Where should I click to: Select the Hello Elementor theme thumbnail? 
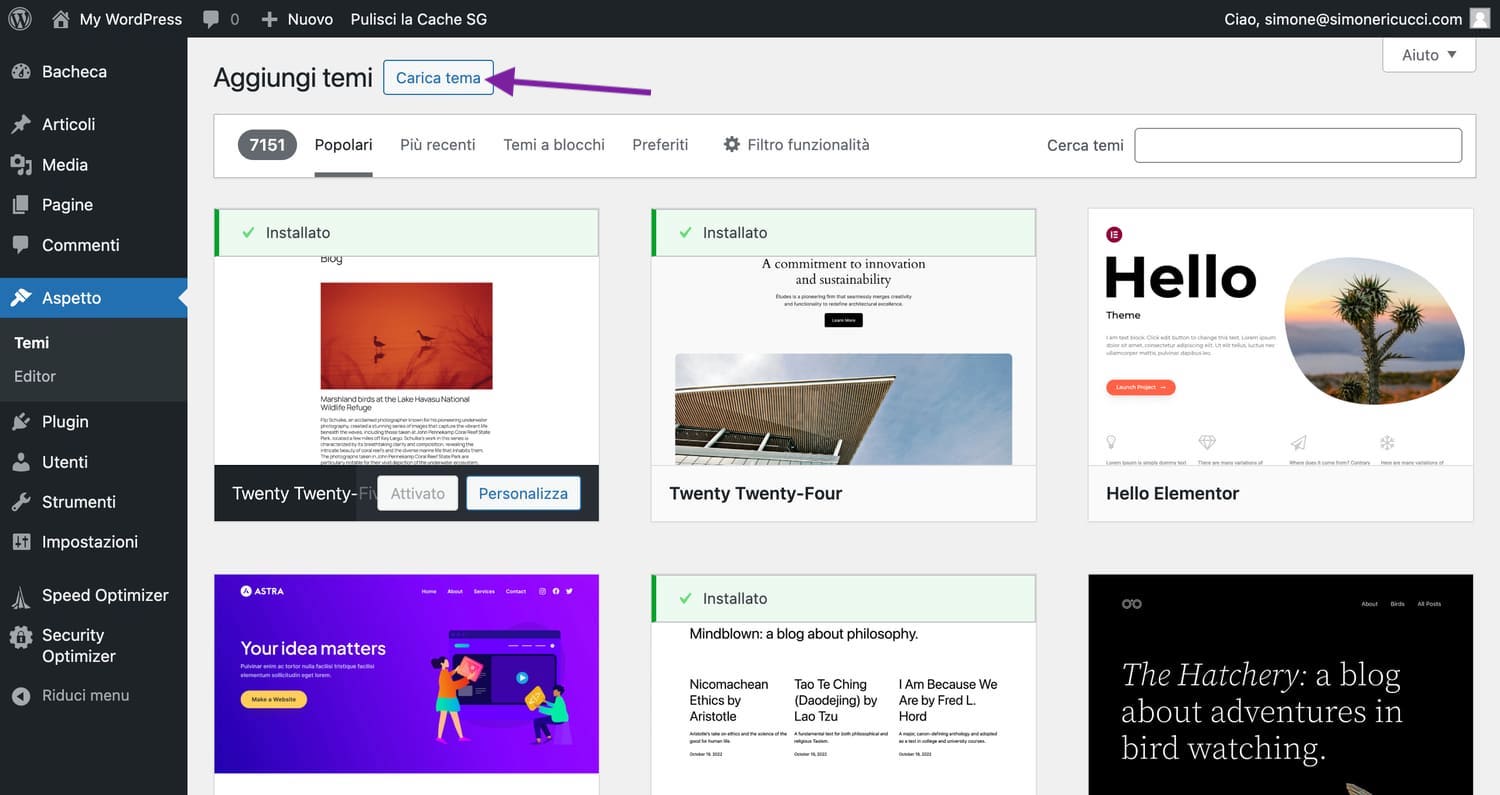tap(1281, 337)
